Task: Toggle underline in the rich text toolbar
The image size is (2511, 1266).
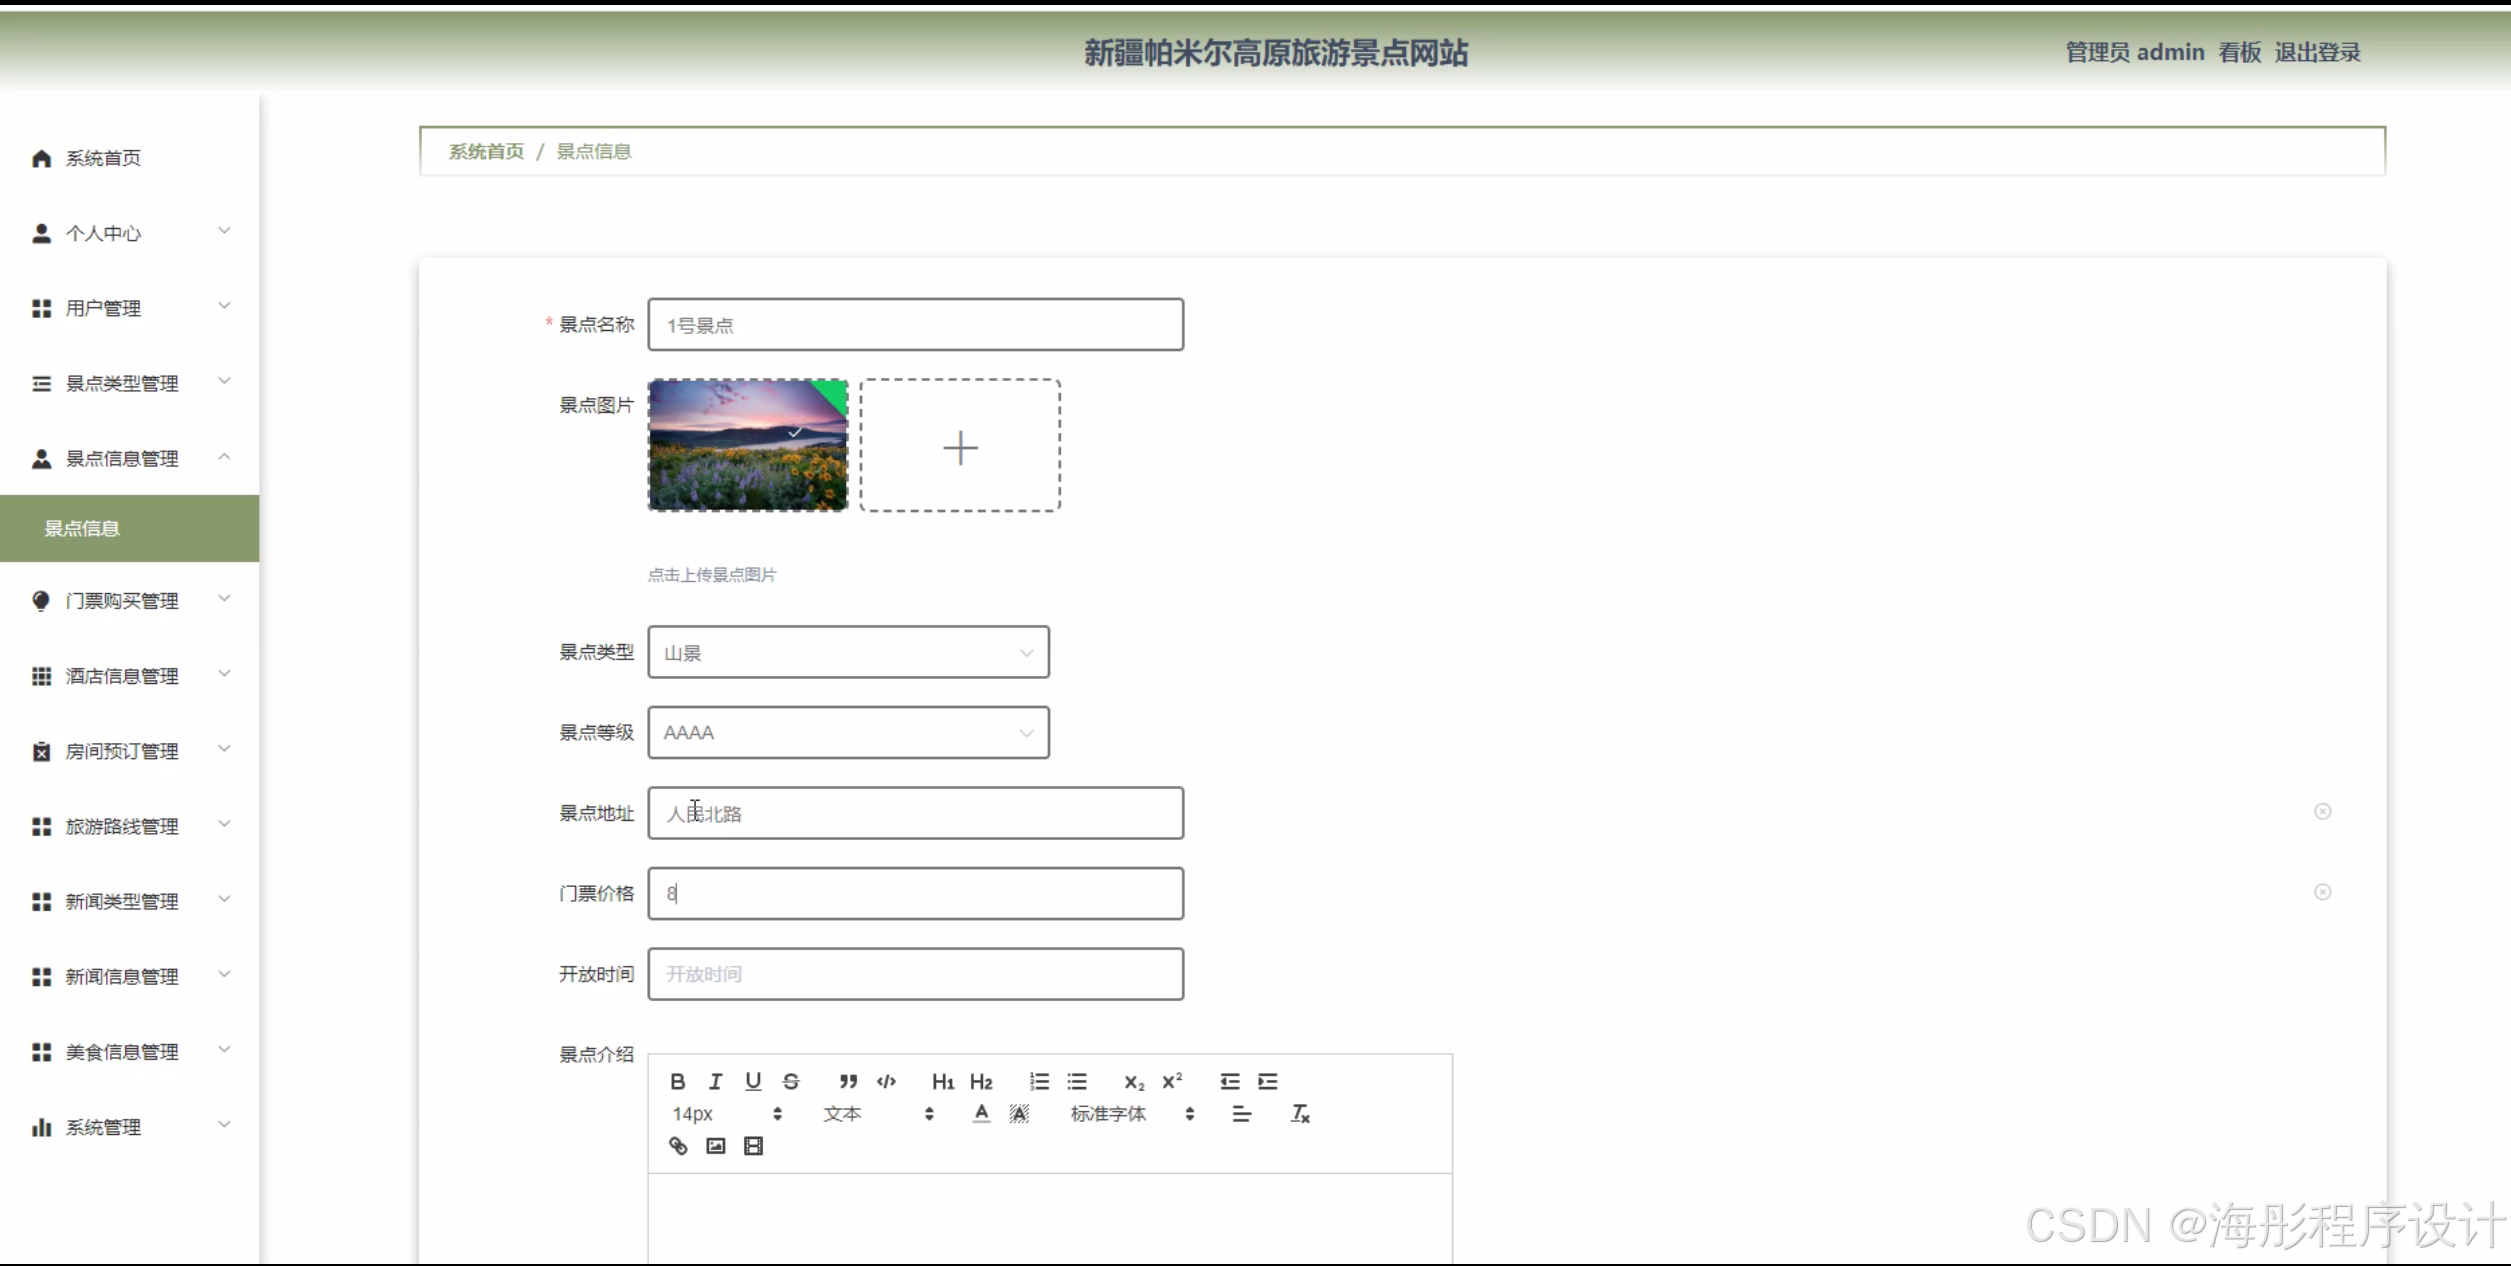Action: click(753, 1081)
